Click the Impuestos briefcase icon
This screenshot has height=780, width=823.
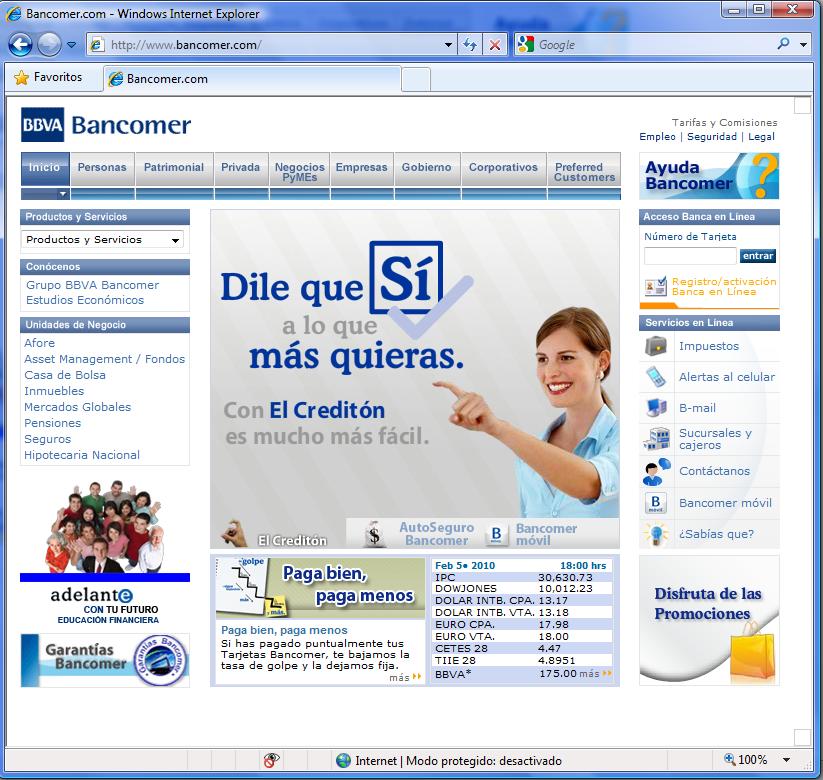point(656,346)
